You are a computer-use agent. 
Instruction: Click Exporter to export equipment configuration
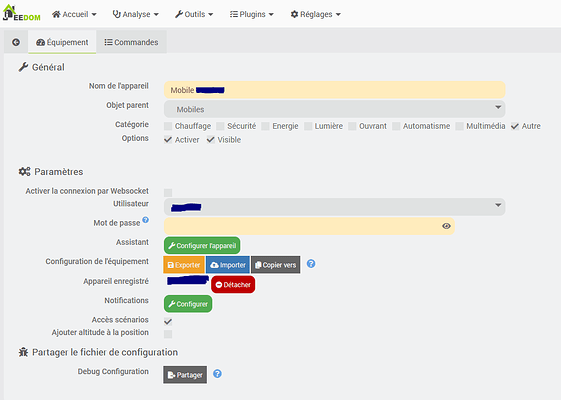pos(184,265)
